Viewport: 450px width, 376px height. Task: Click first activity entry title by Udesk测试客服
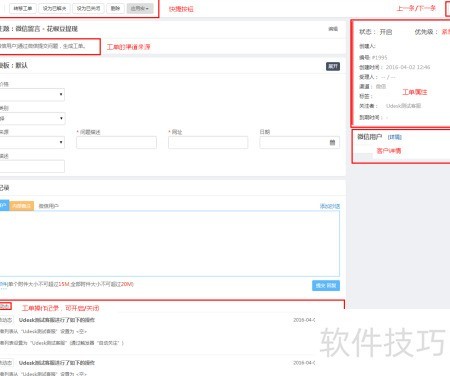coord(57,320)
